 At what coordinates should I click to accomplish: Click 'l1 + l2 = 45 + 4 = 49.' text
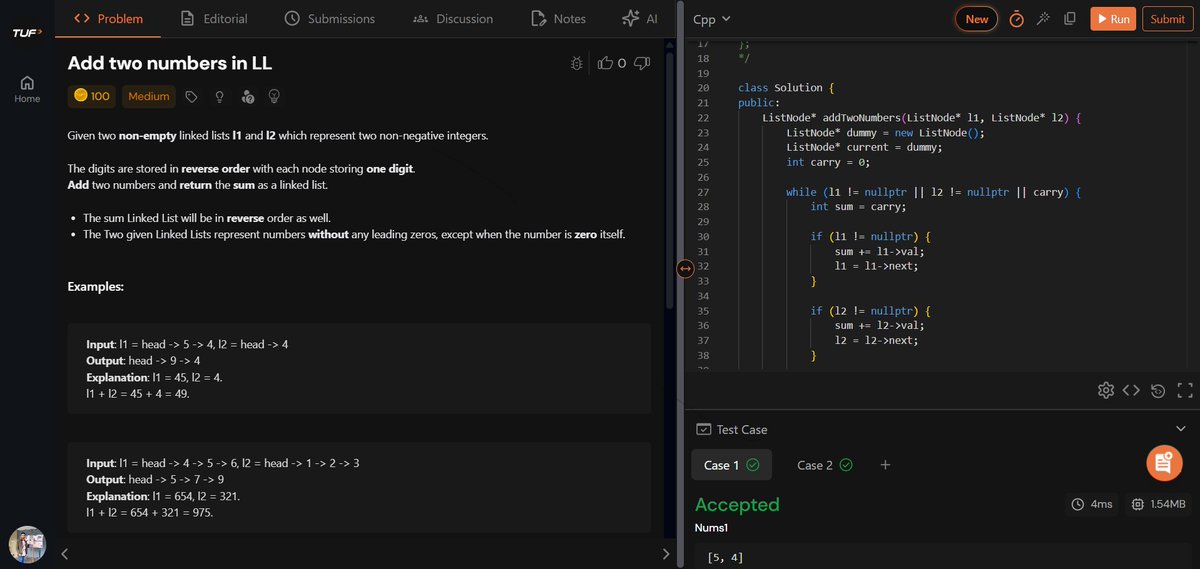coord(138,394)
